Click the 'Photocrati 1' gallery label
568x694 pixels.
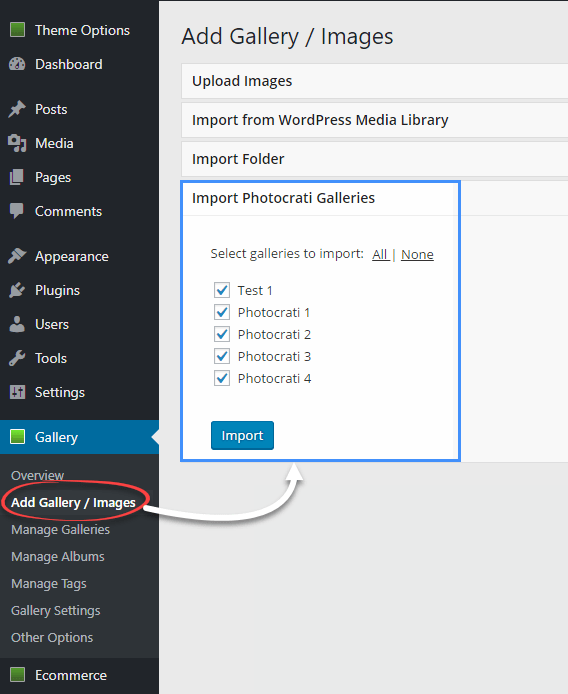tap(274, 312)
